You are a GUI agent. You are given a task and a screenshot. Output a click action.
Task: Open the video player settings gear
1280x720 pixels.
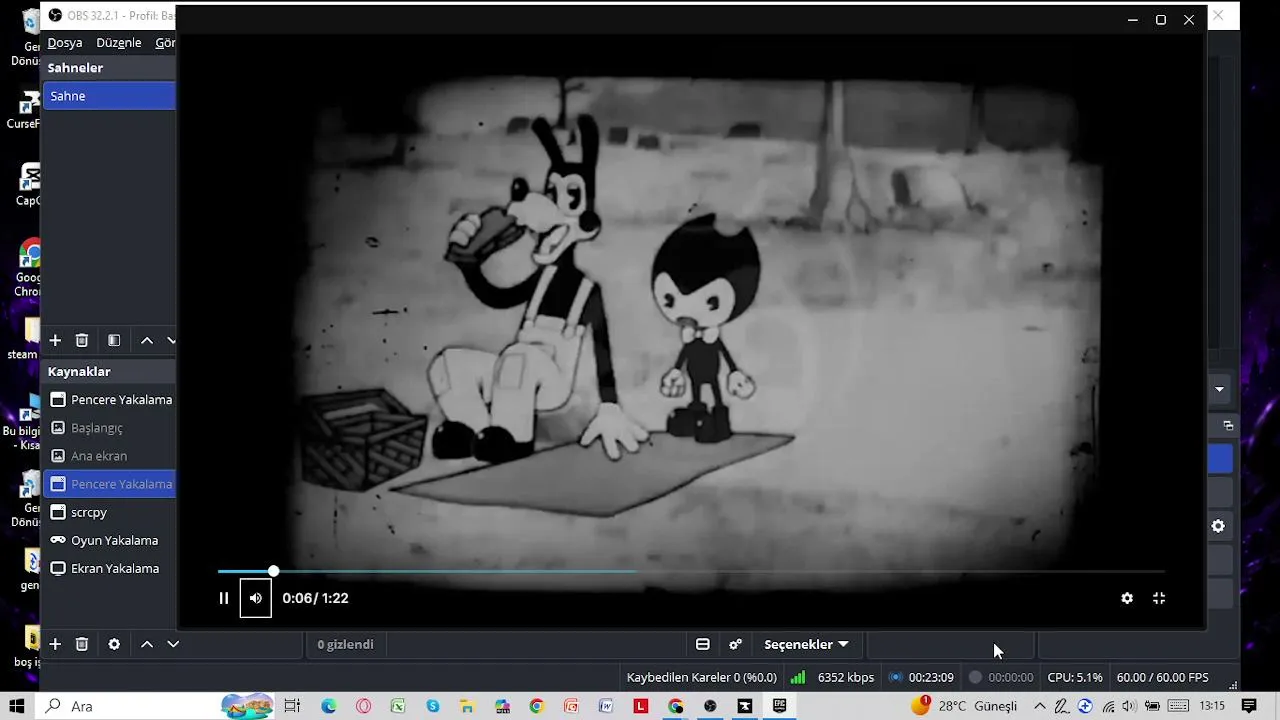[1127, 598]
